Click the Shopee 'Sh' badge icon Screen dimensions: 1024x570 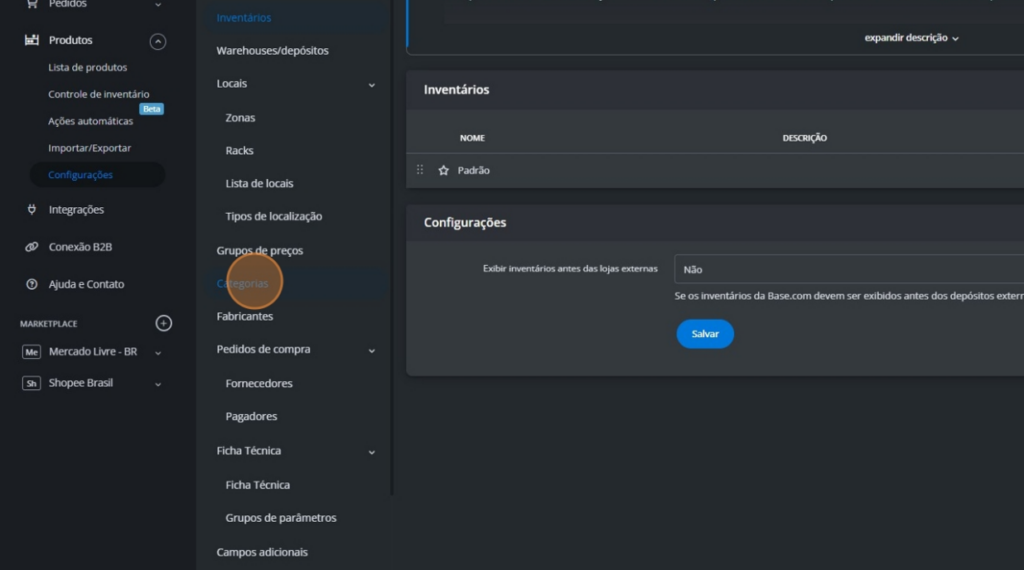(x=31, y=383)
